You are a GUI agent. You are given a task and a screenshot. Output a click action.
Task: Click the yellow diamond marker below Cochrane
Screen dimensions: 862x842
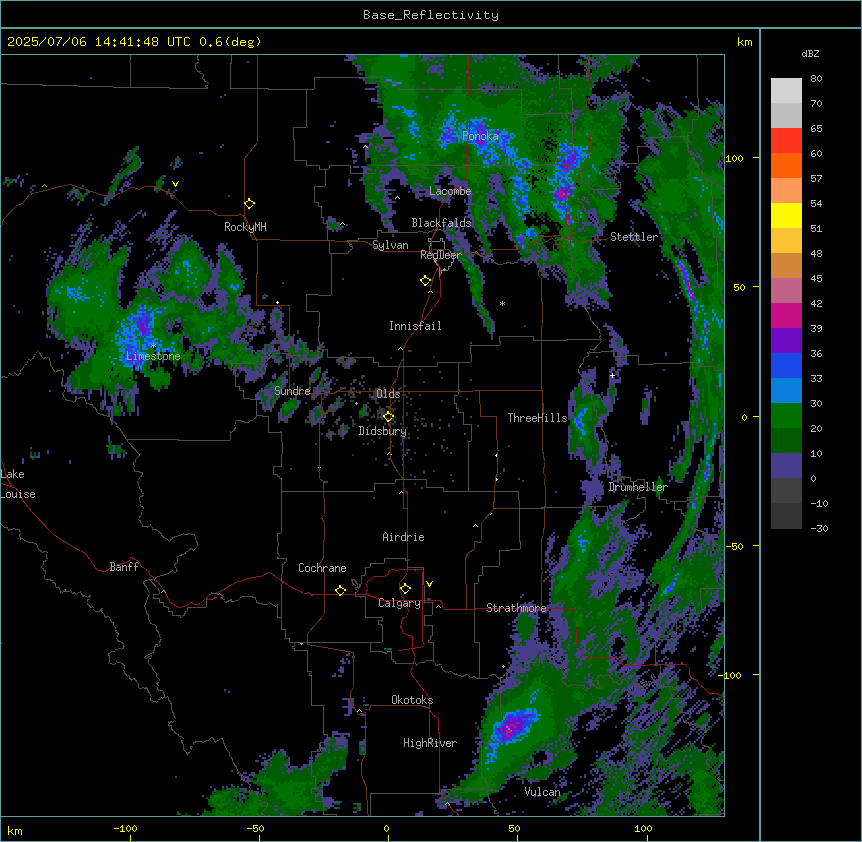point(340,590)
